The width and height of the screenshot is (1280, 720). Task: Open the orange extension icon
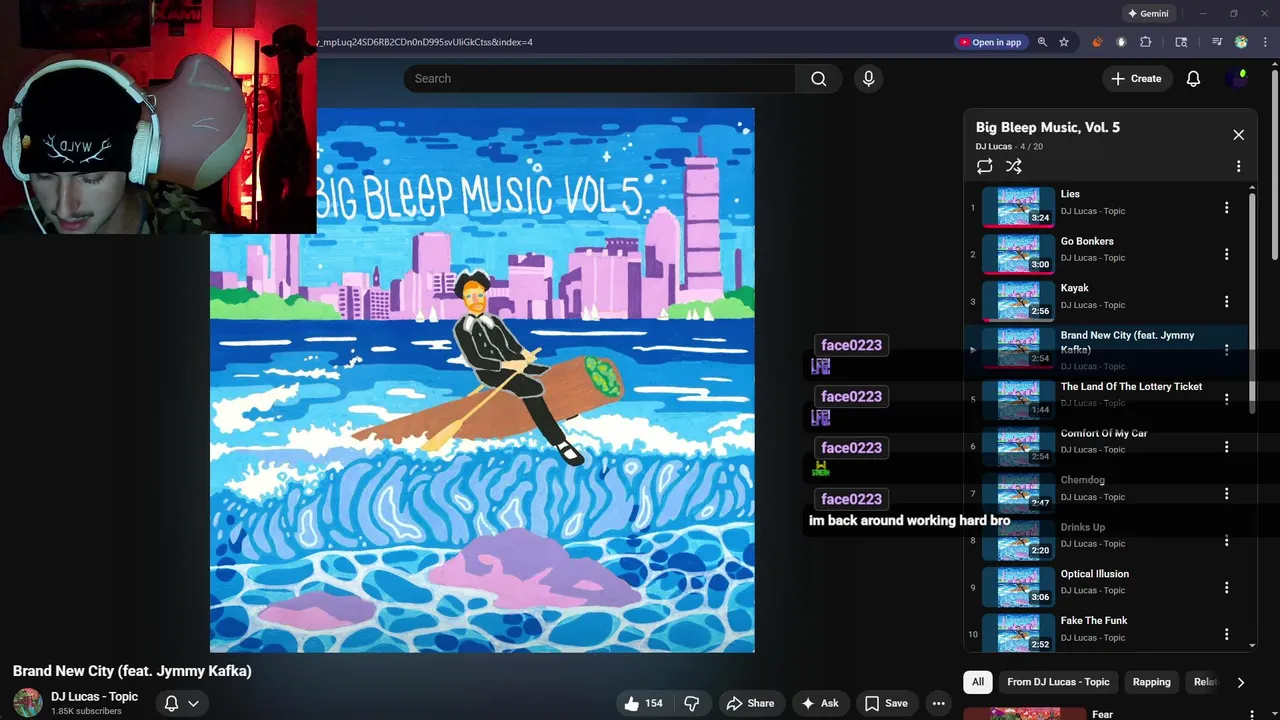[x=1097, y=42]
